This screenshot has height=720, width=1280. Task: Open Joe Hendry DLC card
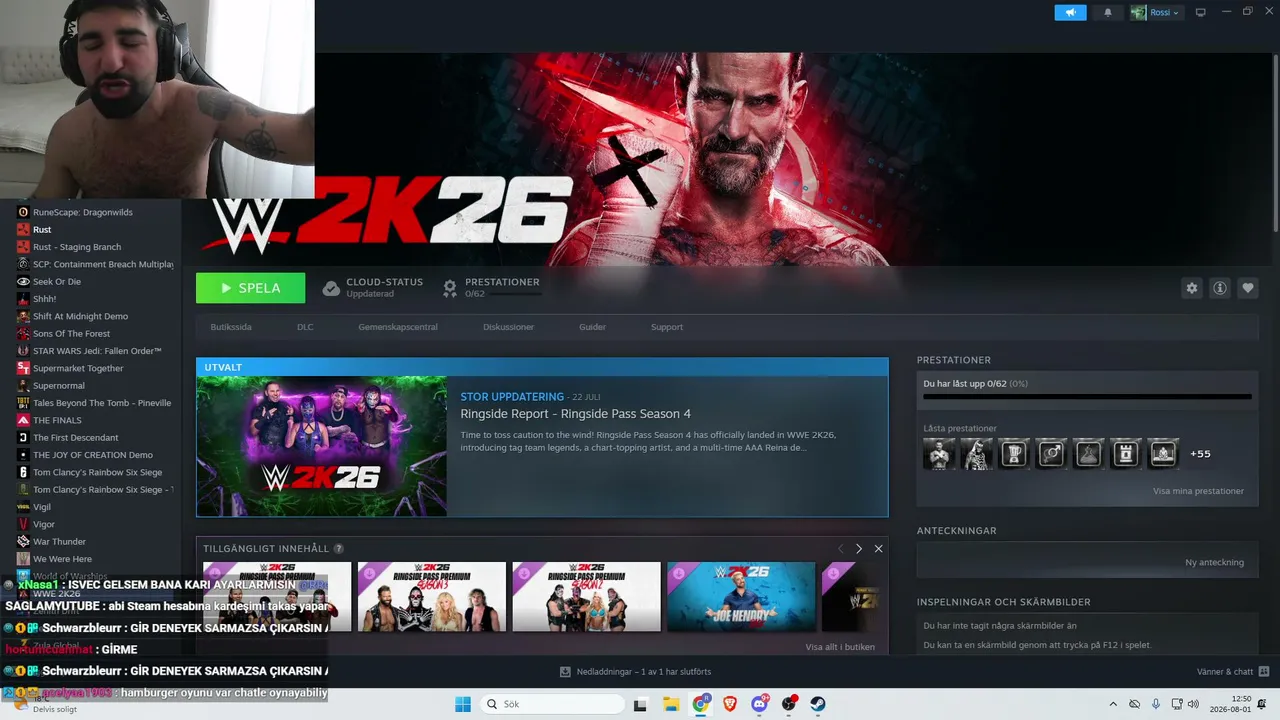click(x=741, y=597)
